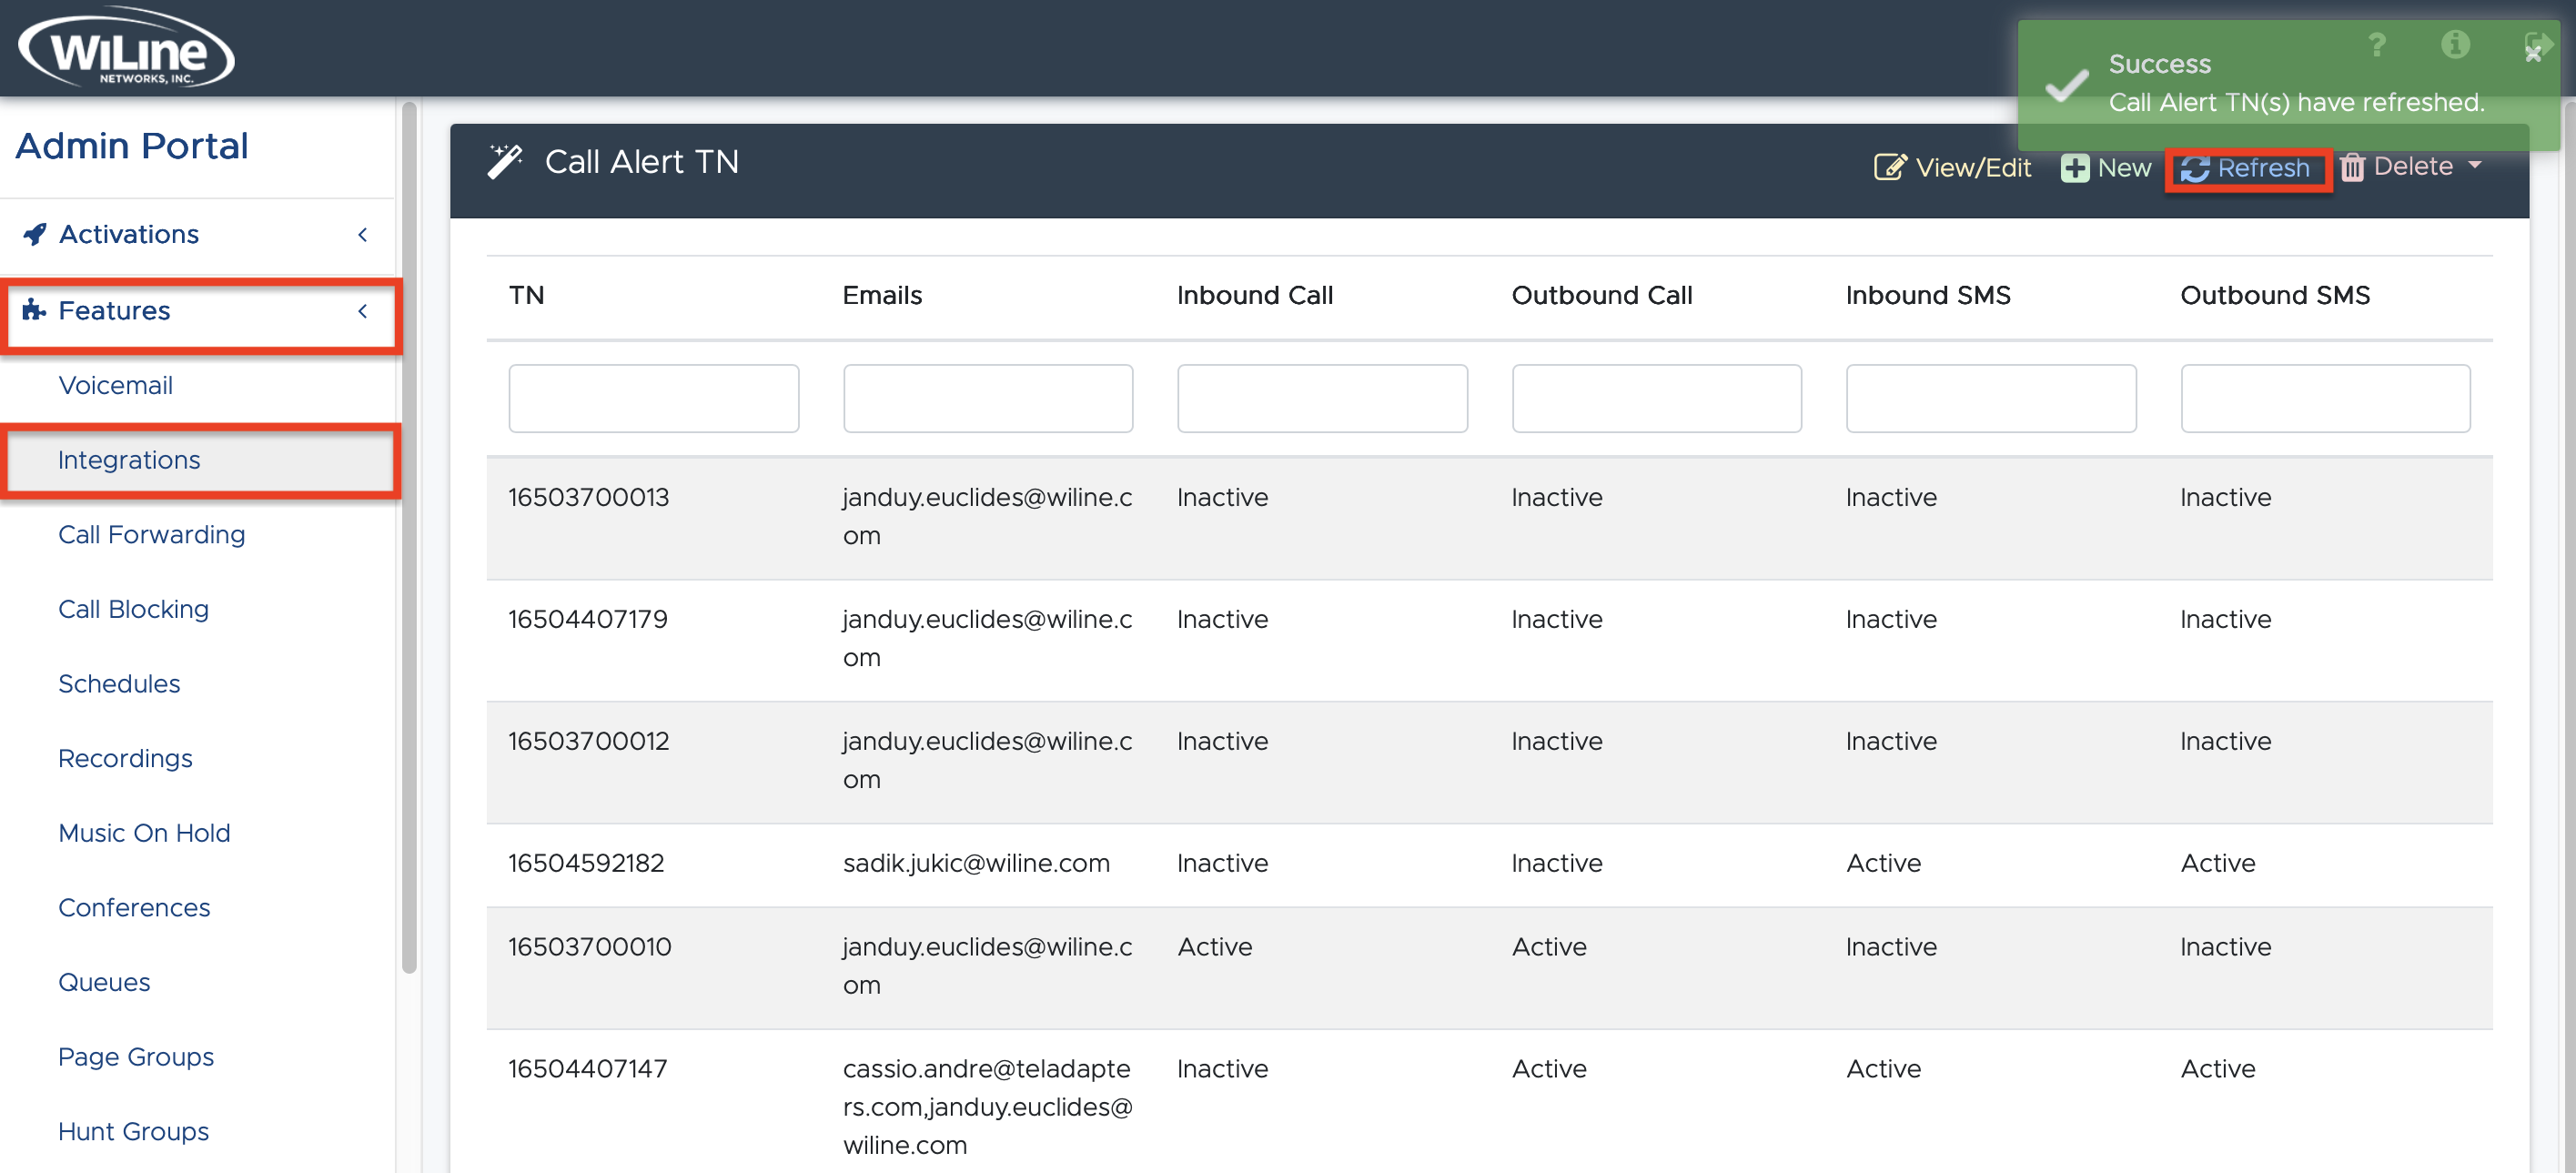This screenshot has height=1173, width=2576.
Task: Navigate to Hunt Groups
Action: [x=133, y=1131]
